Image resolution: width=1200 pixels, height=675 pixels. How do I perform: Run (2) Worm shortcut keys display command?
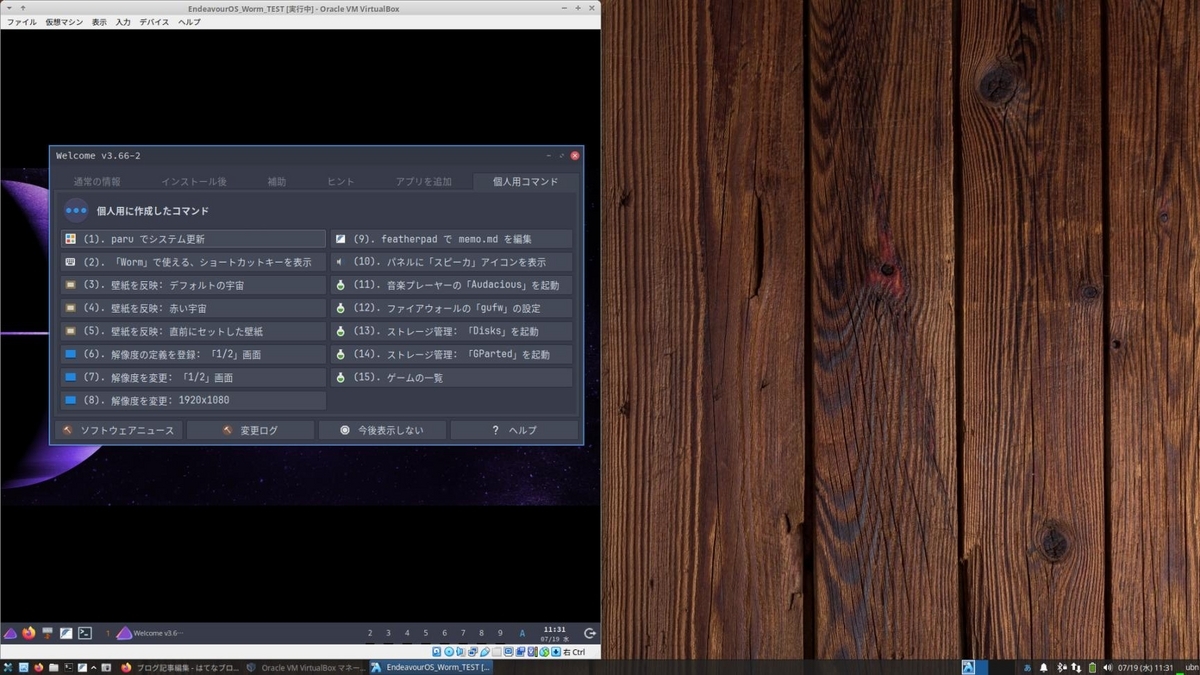coord(193,262)
